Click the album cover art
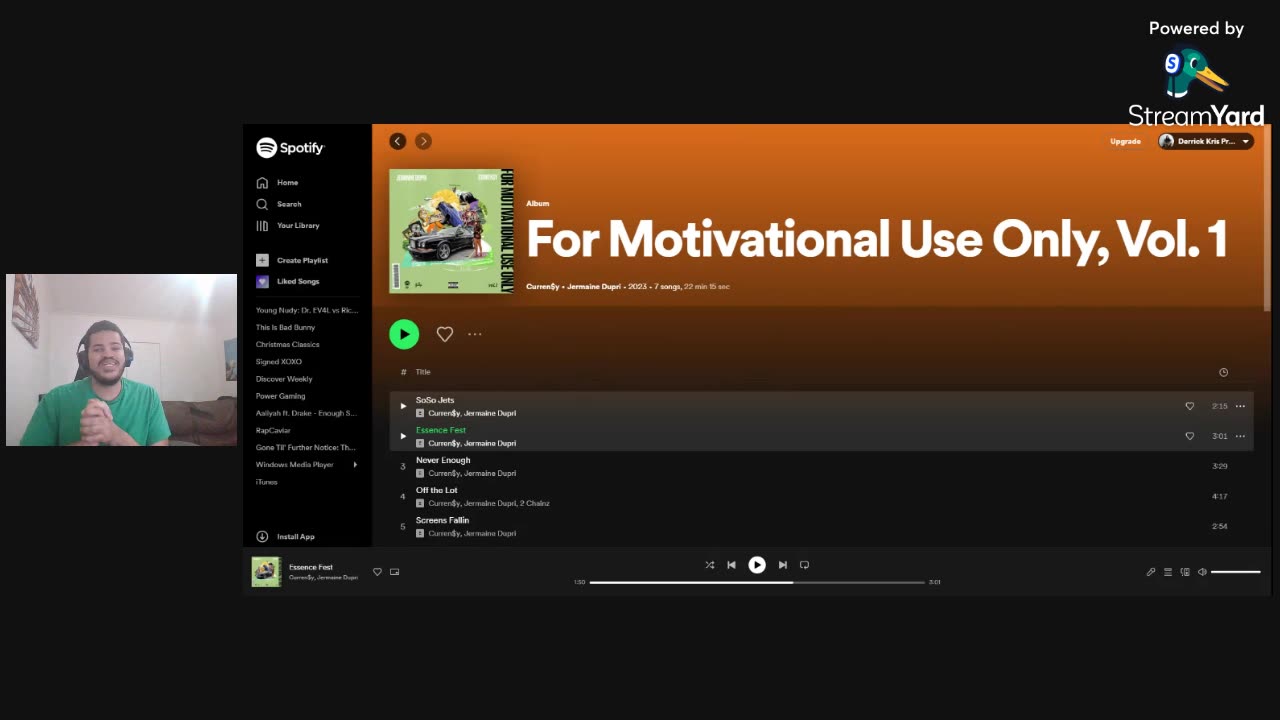This screenshot has height=720, width=1280. (452, 231)
